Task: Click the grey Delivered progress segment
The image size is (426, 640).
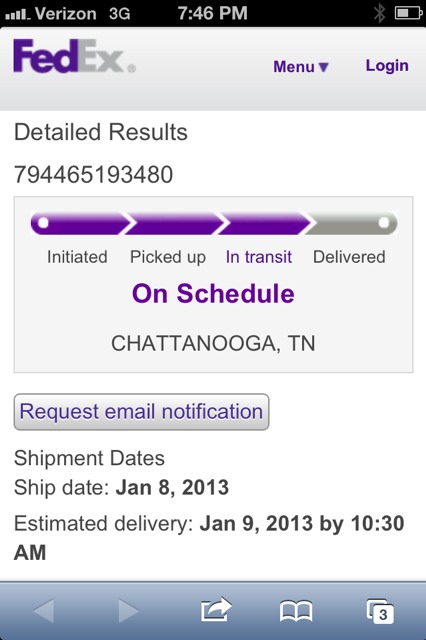Action: click(352, 223)
